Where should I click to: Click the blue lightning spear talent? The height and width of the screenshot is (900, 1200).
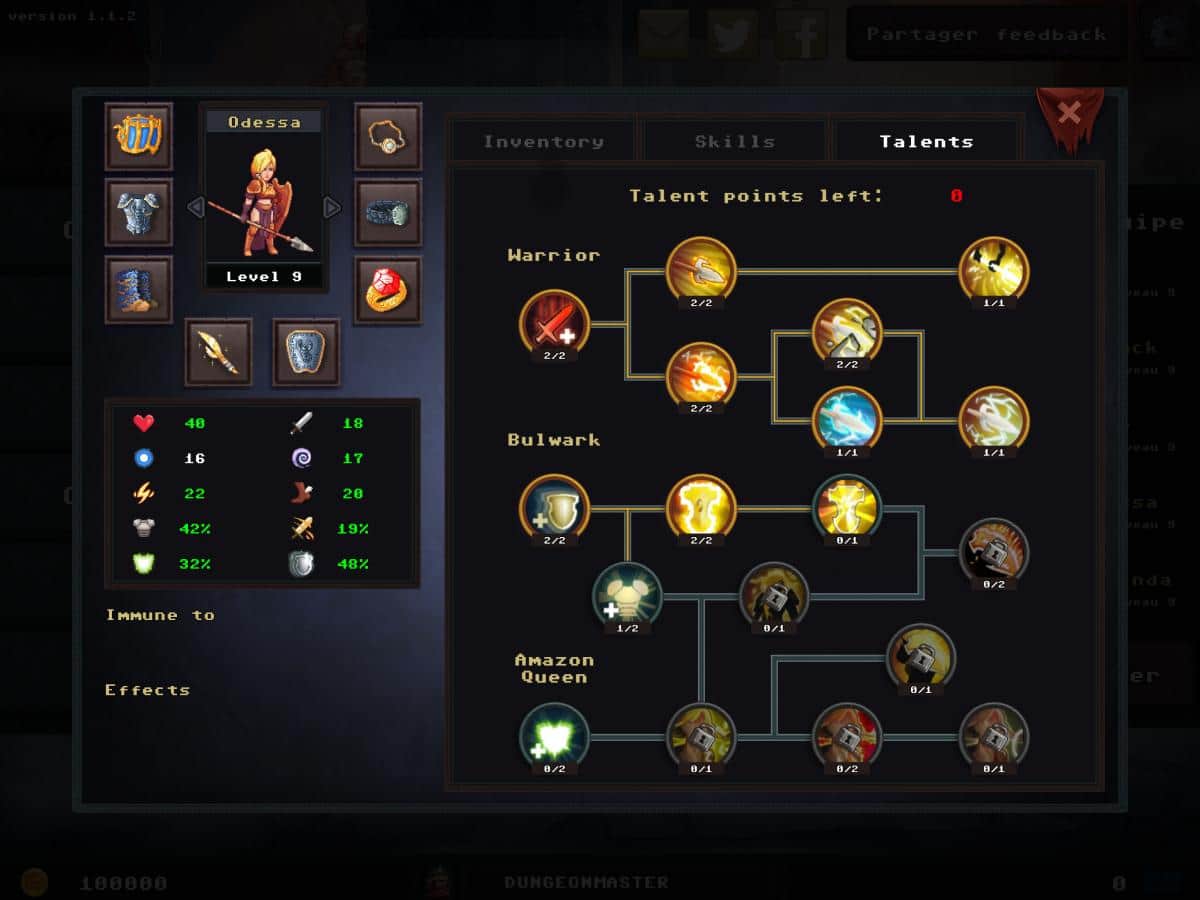(x=847, y=421)
